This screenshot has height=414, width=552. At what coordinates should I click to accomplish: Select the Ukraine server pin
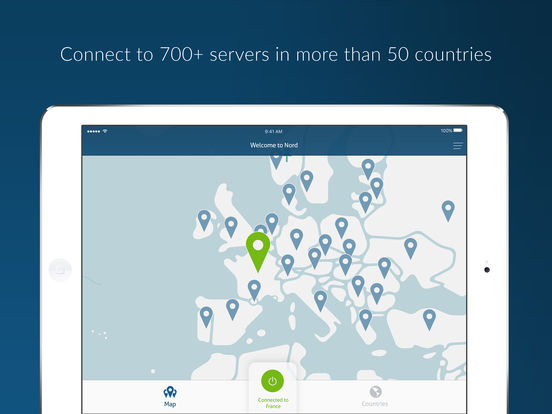[x=410, y=248]
